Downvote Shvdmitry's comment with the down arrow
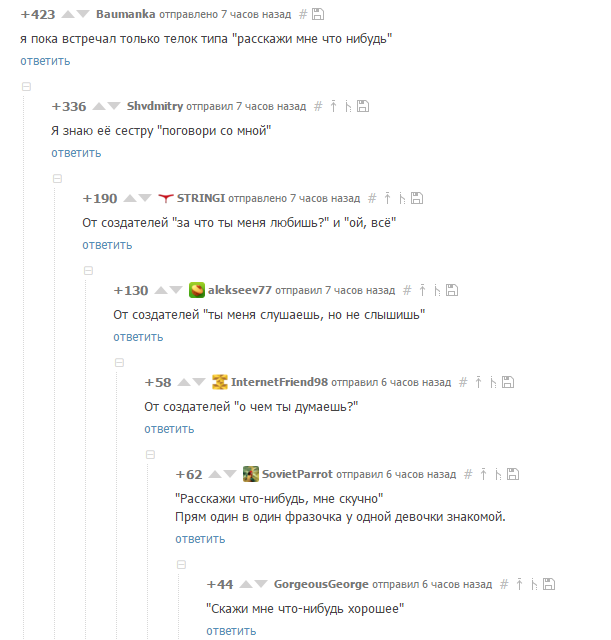 click(x=114, y=106)
